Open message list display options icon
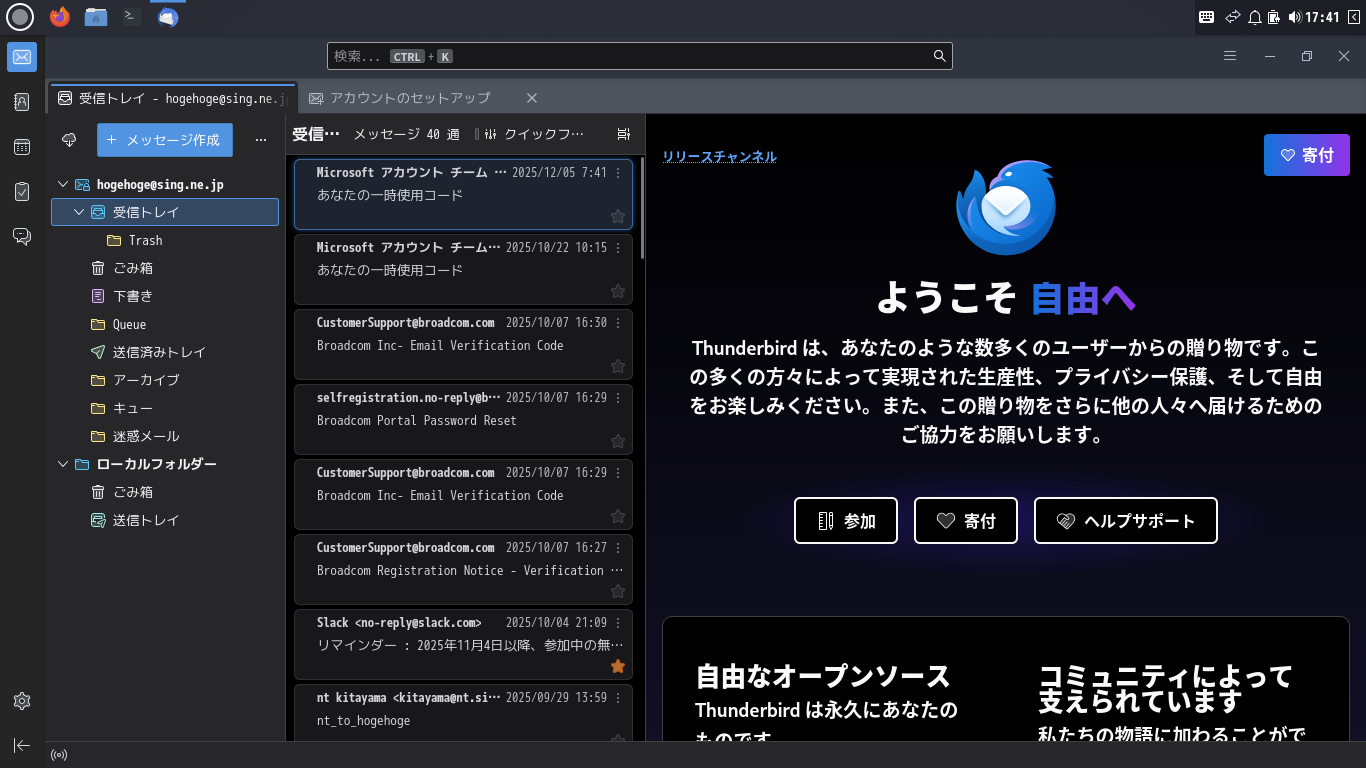Viewport: 1366px width, 768px height. 624,134
